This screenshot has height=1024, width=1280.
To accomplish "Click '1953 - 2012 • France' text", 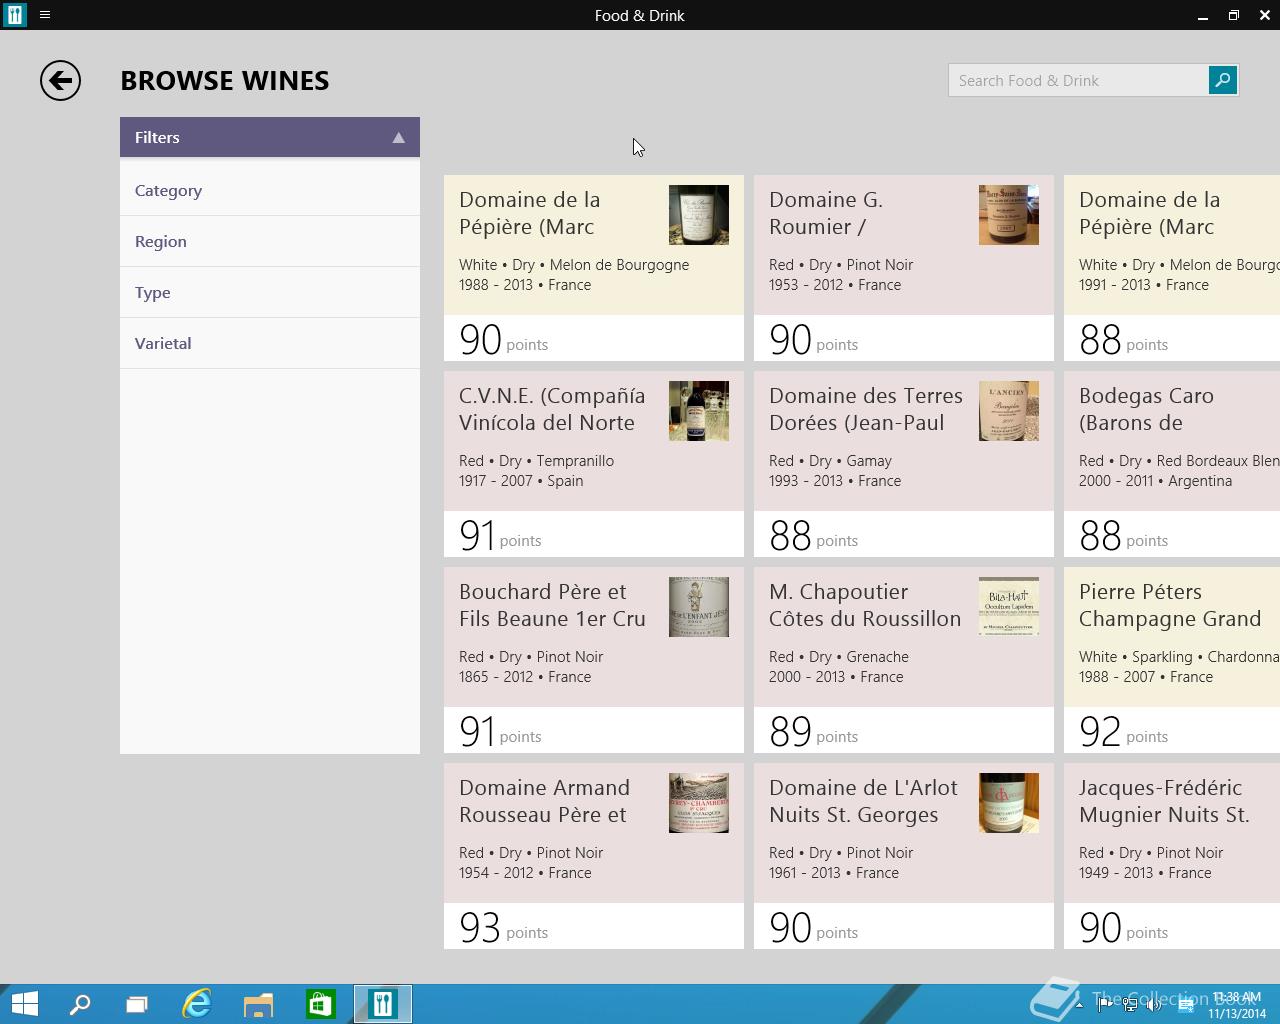I will pos(835,285).
